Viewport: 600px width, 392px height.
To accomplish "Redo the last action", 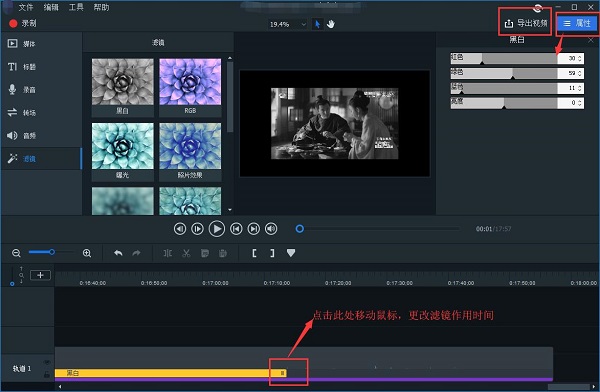I will click(x=136, y=253).
